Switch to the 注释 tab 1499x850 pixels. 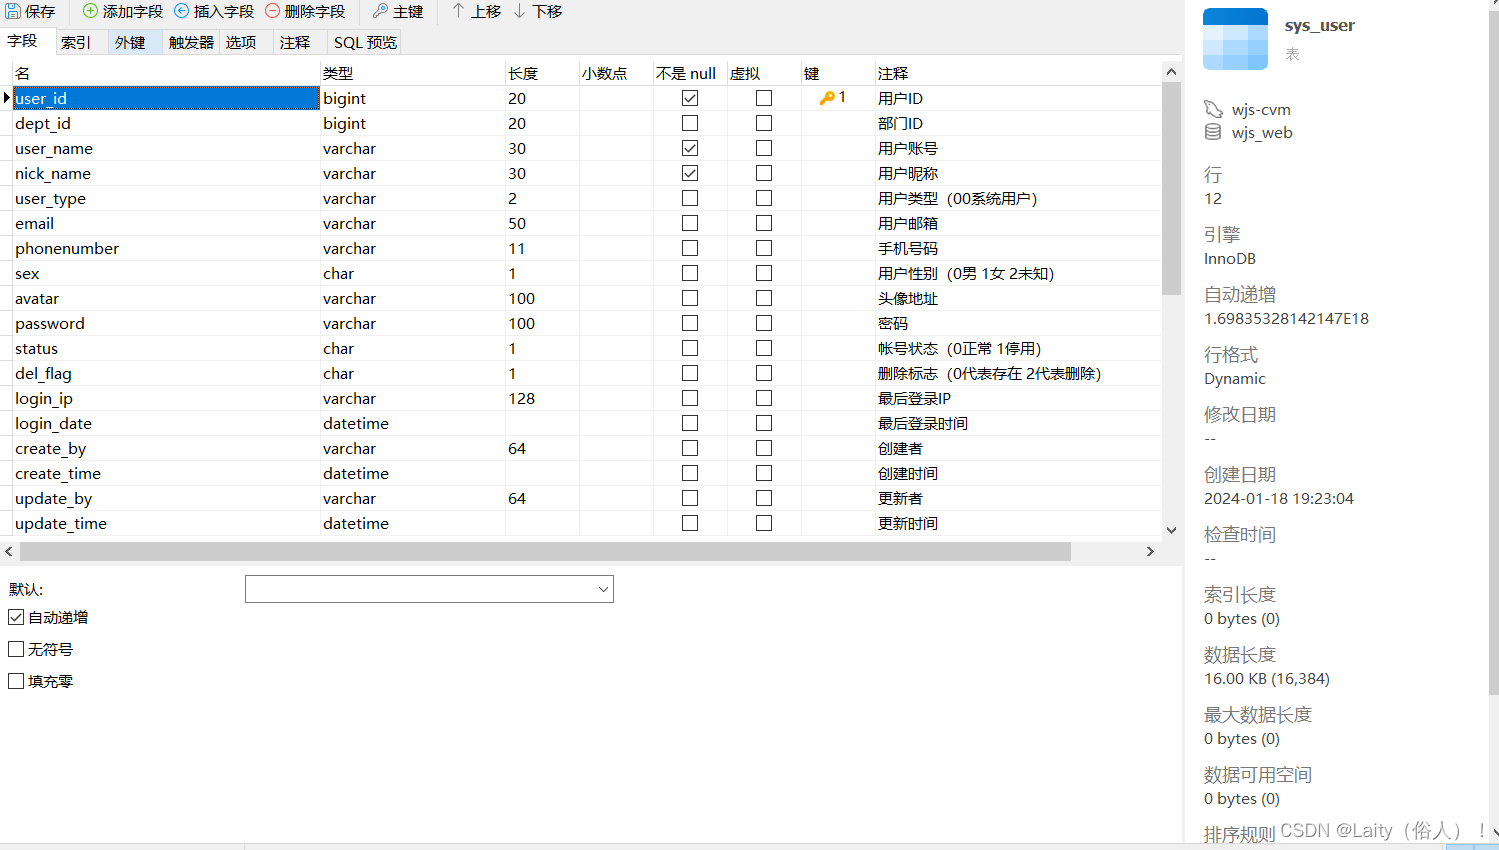(295, 42)
